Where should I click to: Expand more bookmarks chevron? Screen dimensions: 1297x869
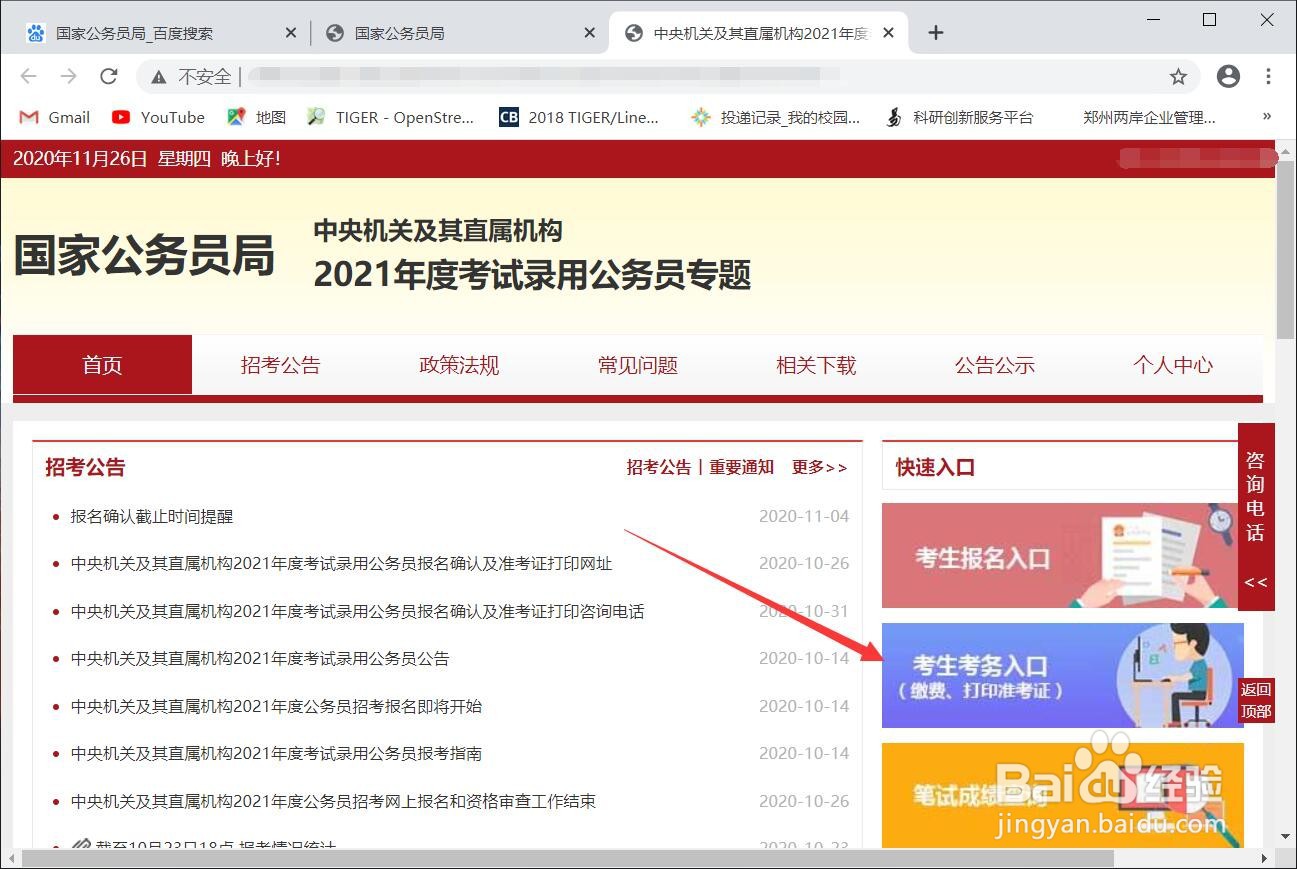[x=1267, y=116]
